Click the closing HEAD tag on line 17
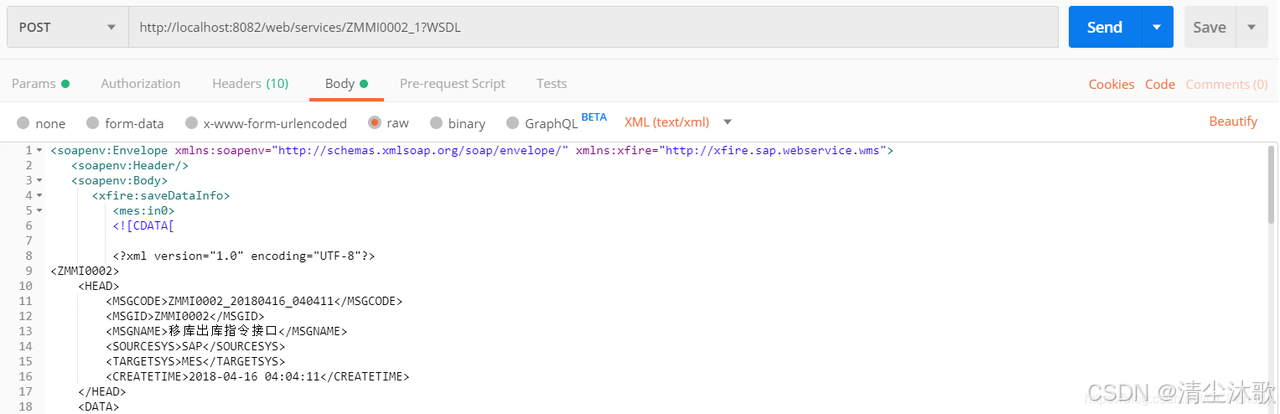The height and width of the screenshot is (414, 1280). (x=102, y=392)
